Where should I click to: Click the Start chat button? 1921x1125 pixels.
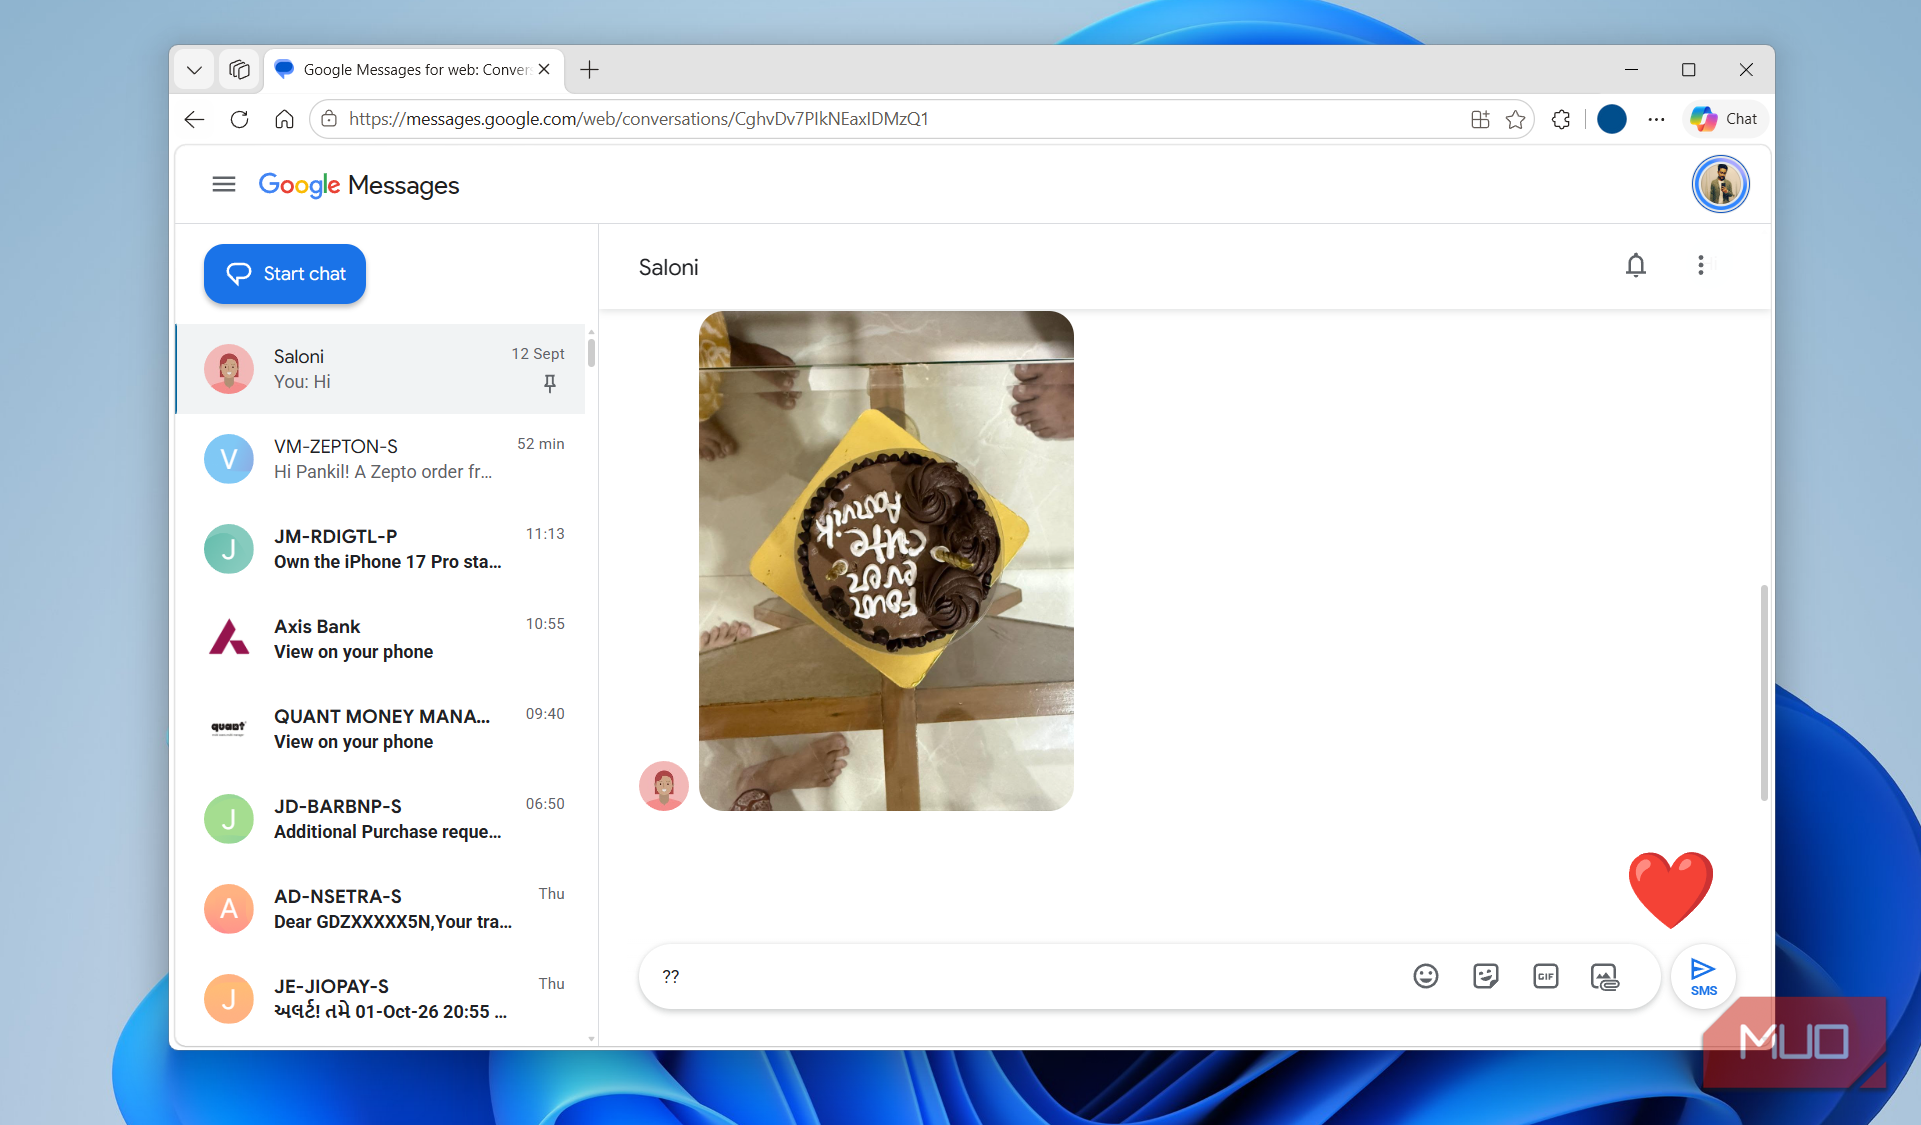point(285,274)
